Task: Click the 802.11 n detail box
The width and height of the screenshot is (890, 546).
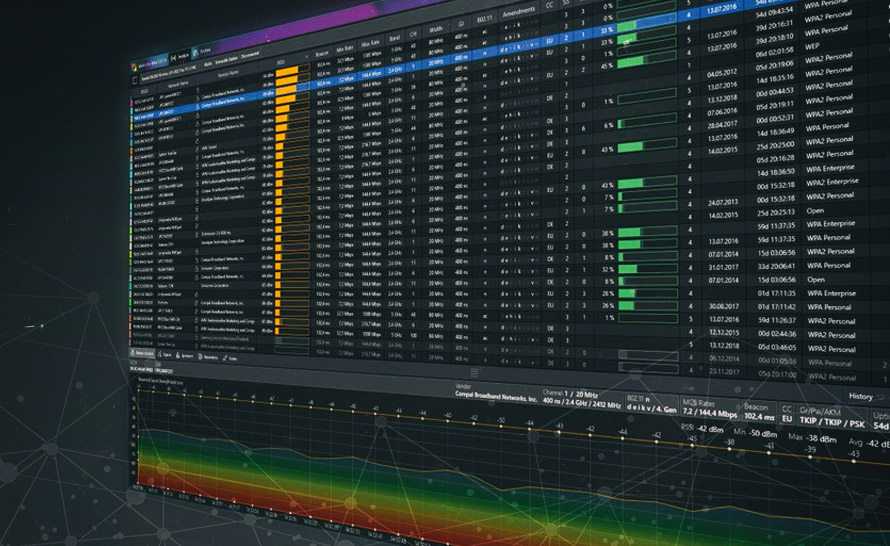Action: [x=652, y=404]
